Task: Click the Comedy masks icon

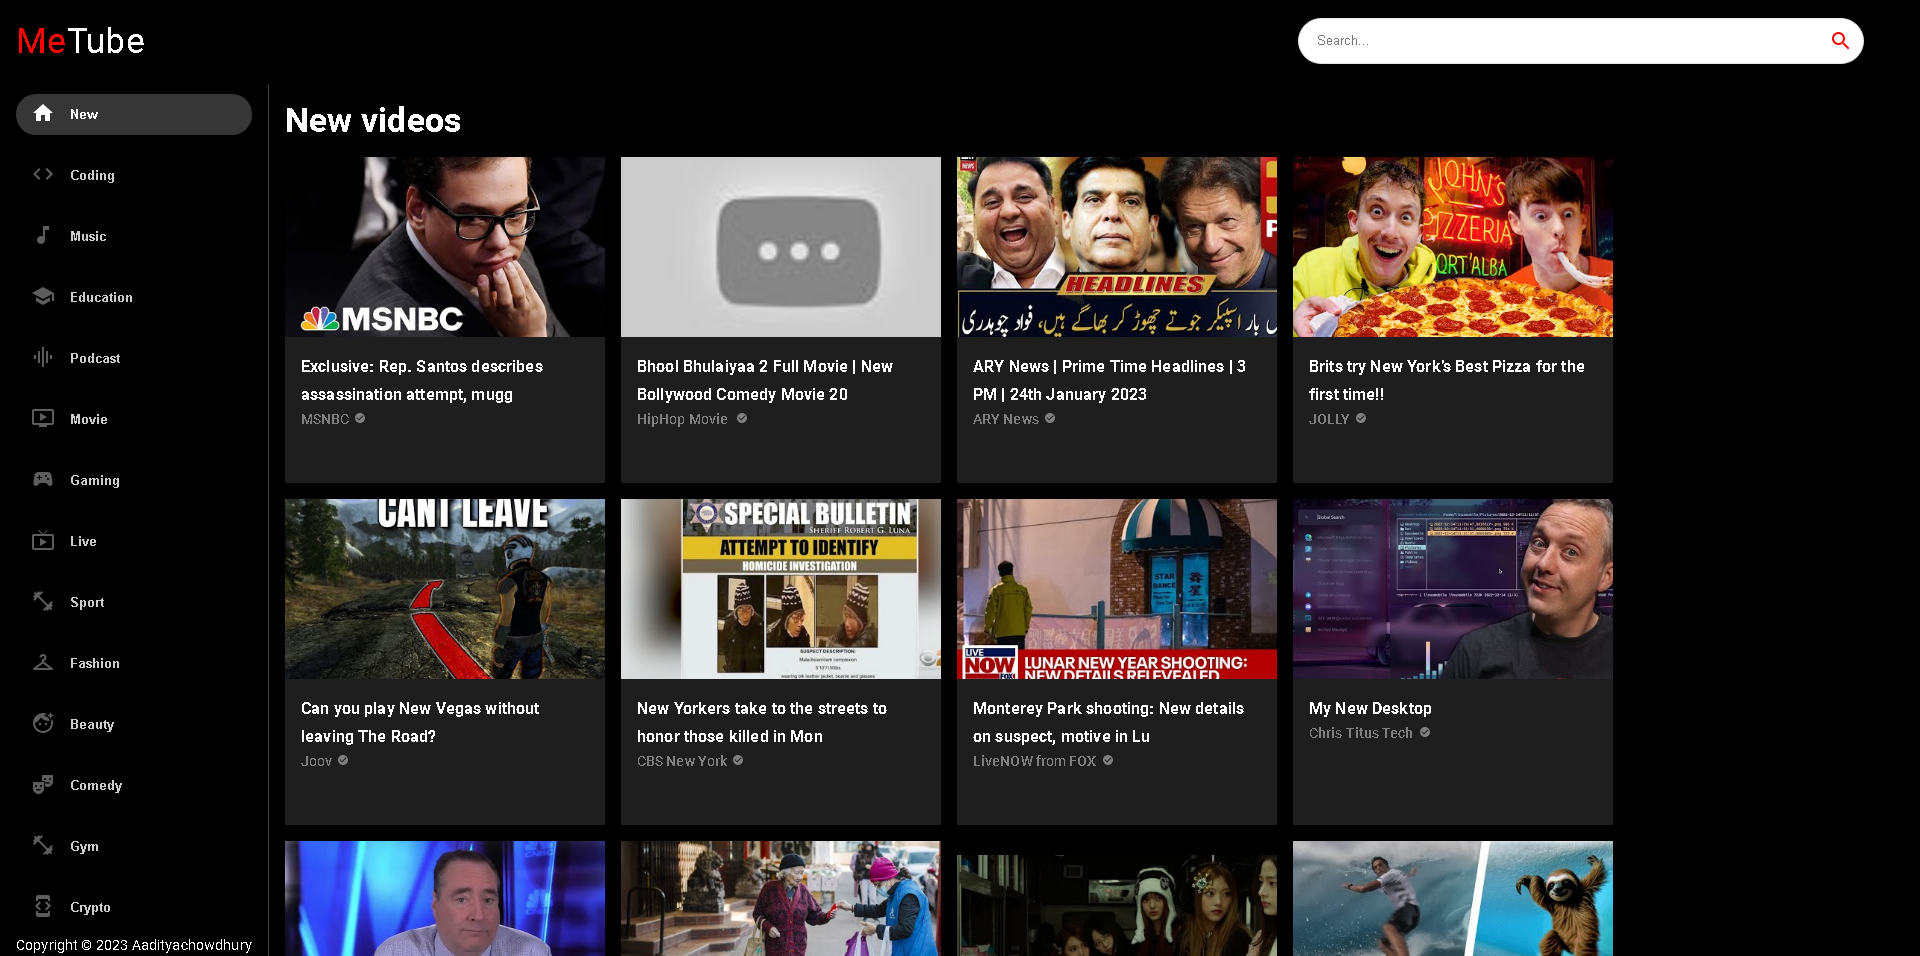Action: [x=43, y=784]
